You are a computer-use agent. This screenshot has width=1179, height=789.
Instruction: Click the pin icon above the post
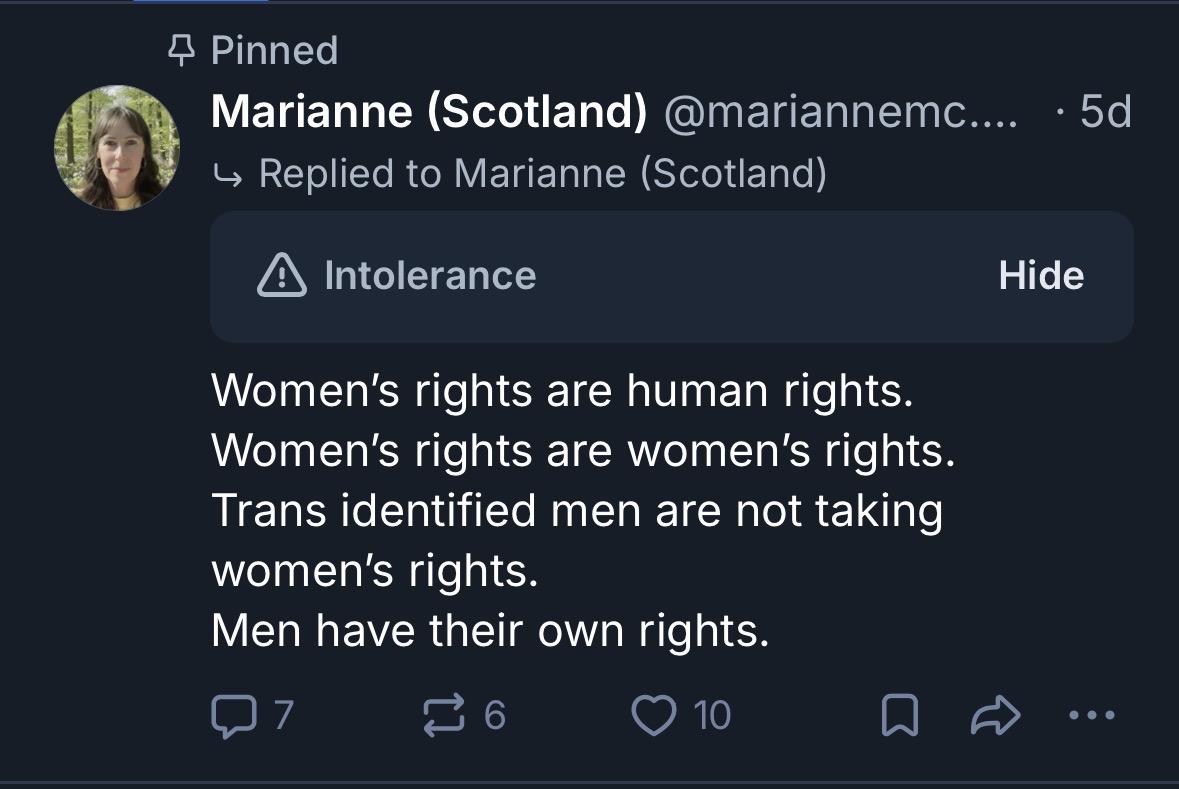180,50
